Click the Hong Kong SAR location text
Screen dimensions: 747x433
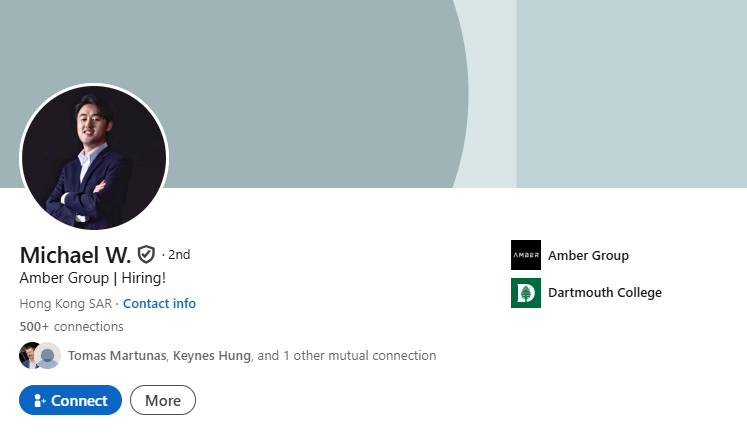[65, 303]
